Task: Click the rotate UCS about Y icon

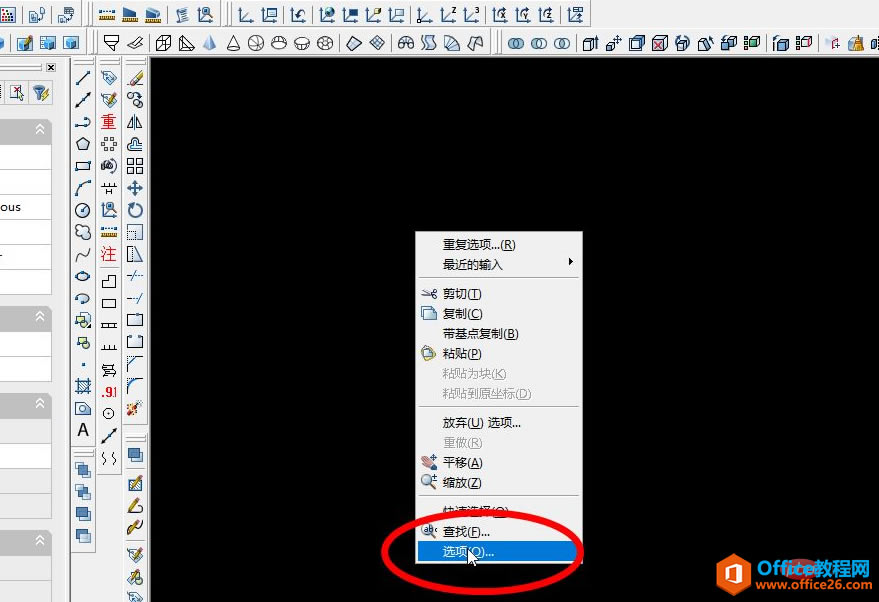Action: [522, 15]
